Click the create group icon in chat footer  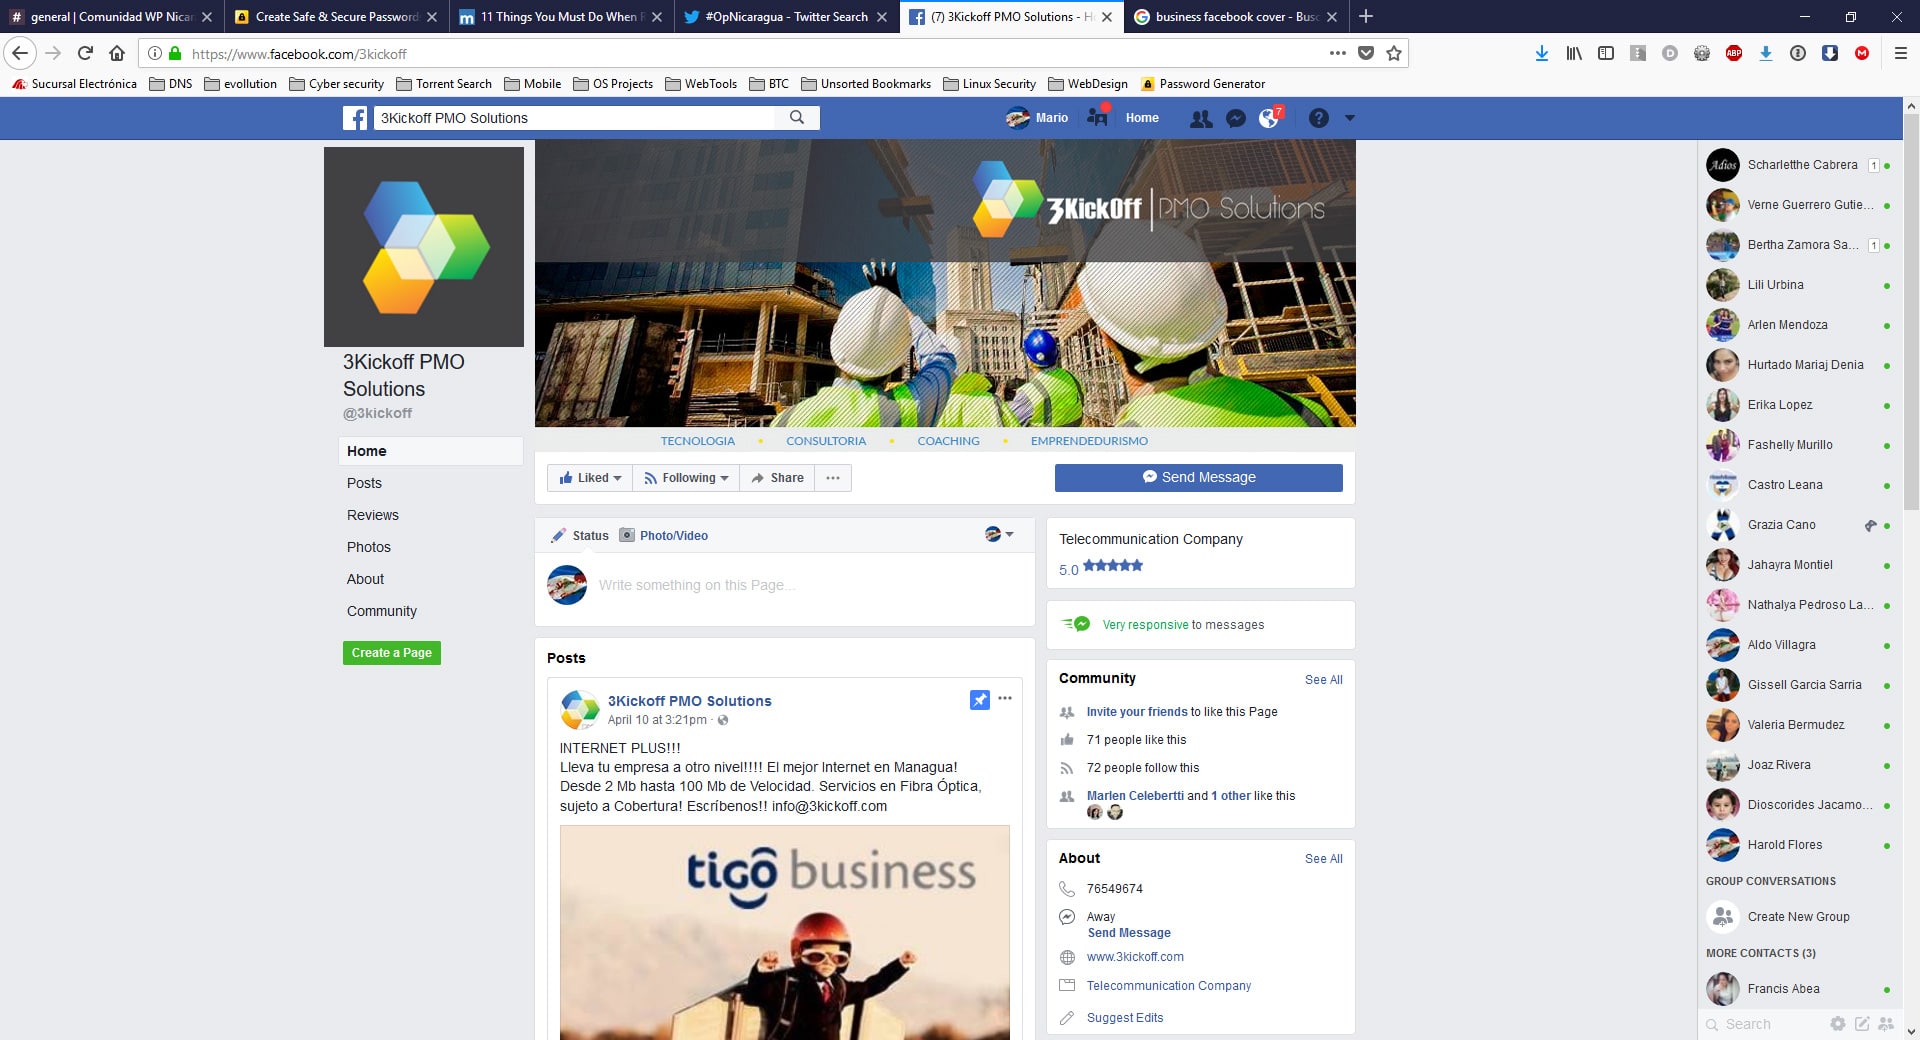tap(1886, 1023)
